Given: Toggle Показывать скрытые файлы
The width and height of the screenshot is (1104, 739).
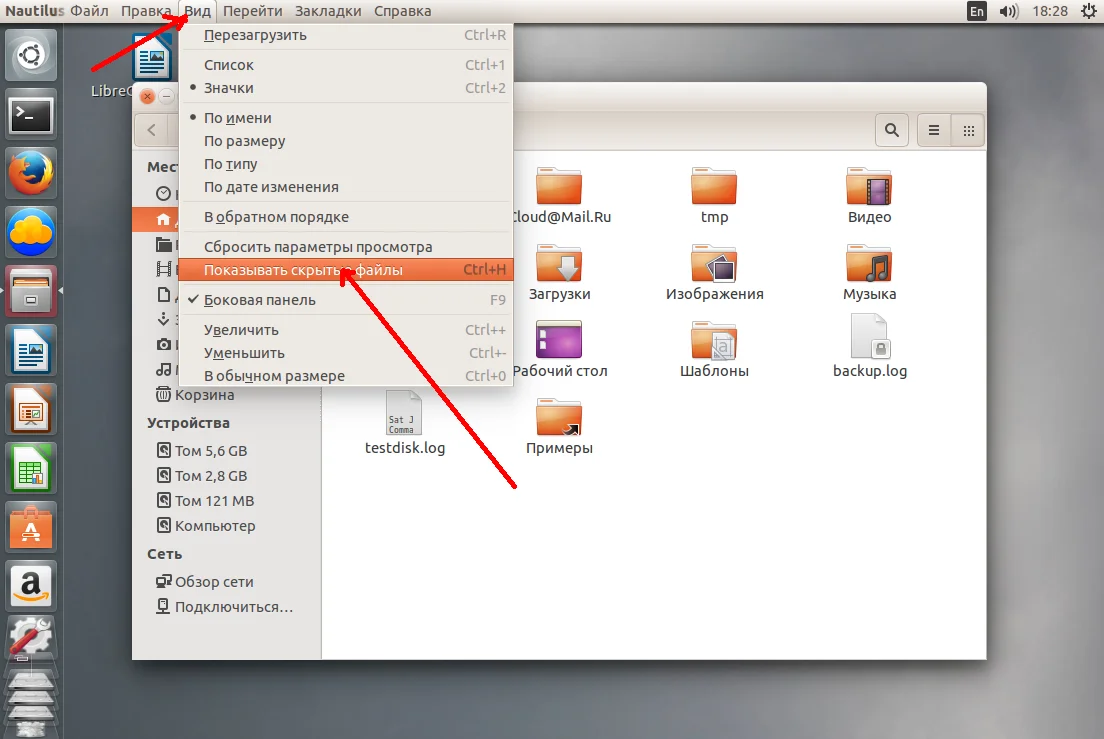Looking at the screenshot, I should [346, 270].
